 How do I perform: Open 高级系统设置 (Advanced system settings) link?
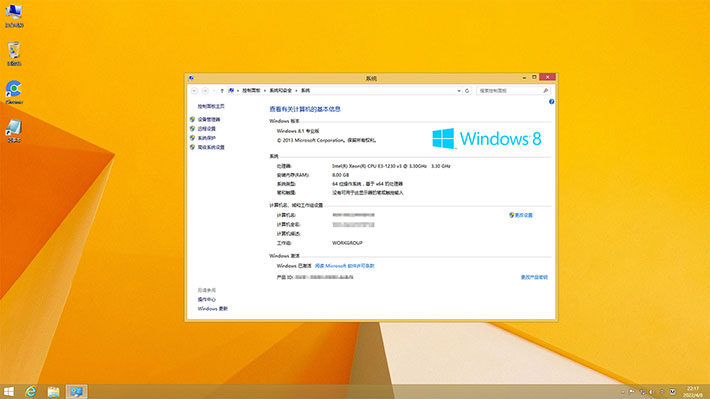(211, 147)
